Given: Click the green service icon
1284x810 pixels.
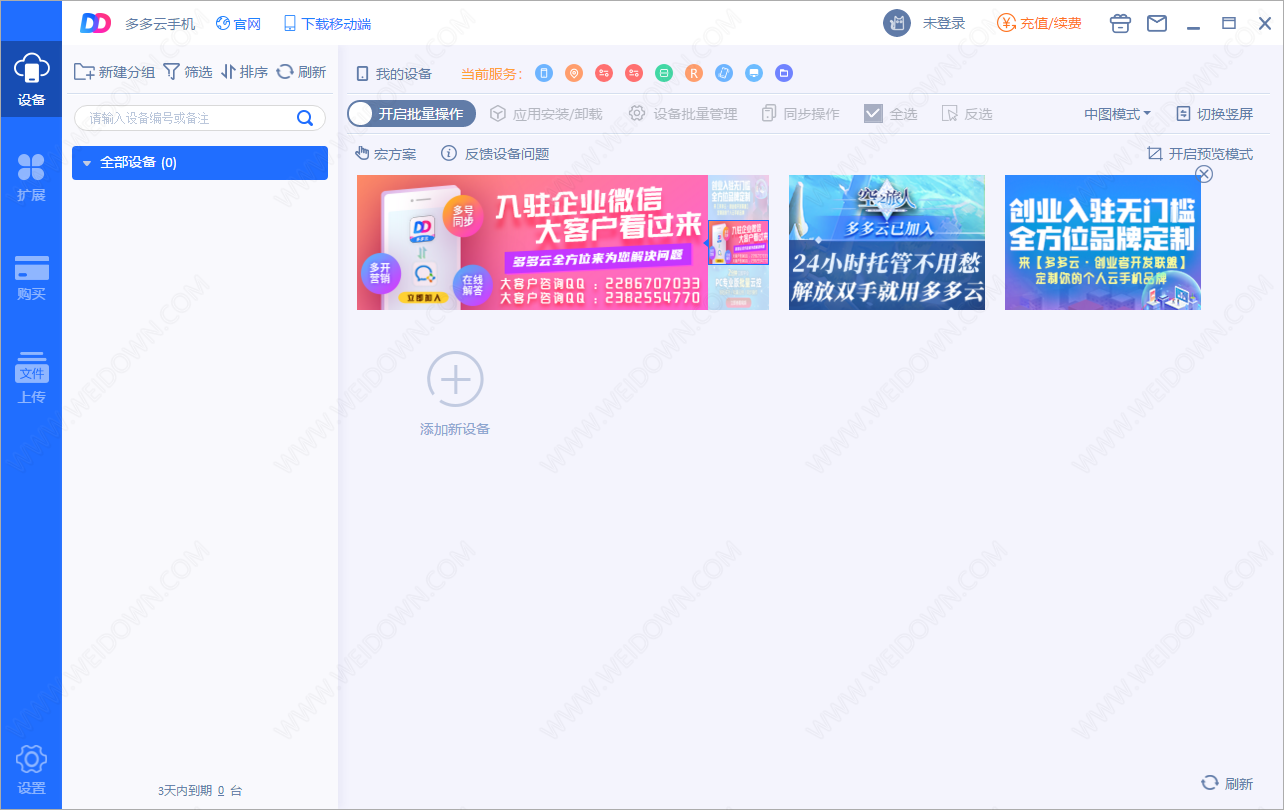Looking at the screenshot, I should (x=664, y=73).
